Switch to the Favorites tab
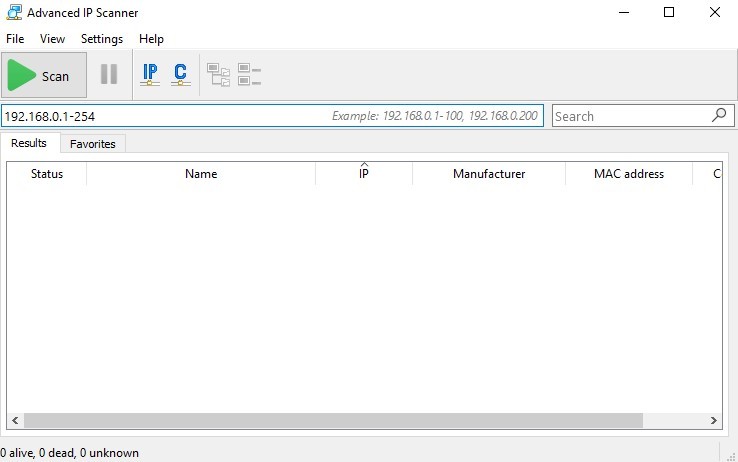Image resolution: width=738 pixels, height=462 pixels. 93,144
